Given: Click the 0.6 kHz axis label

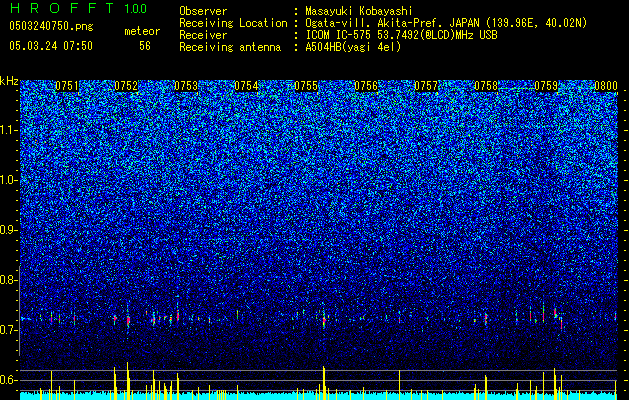Looking at the screenshot, I should coord(9,380).
